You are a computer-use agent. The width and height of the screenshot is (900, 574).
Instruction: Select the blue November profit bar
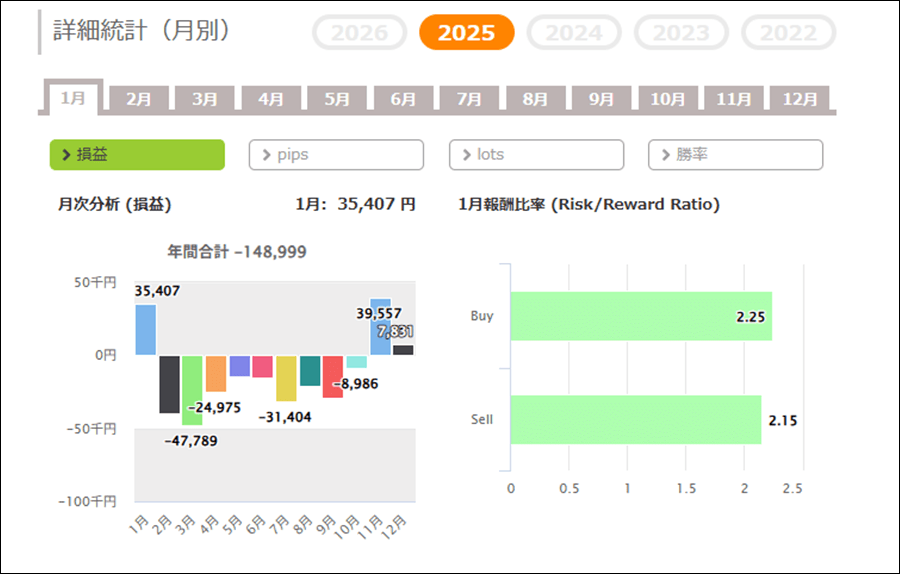click(x=380, y=328)
